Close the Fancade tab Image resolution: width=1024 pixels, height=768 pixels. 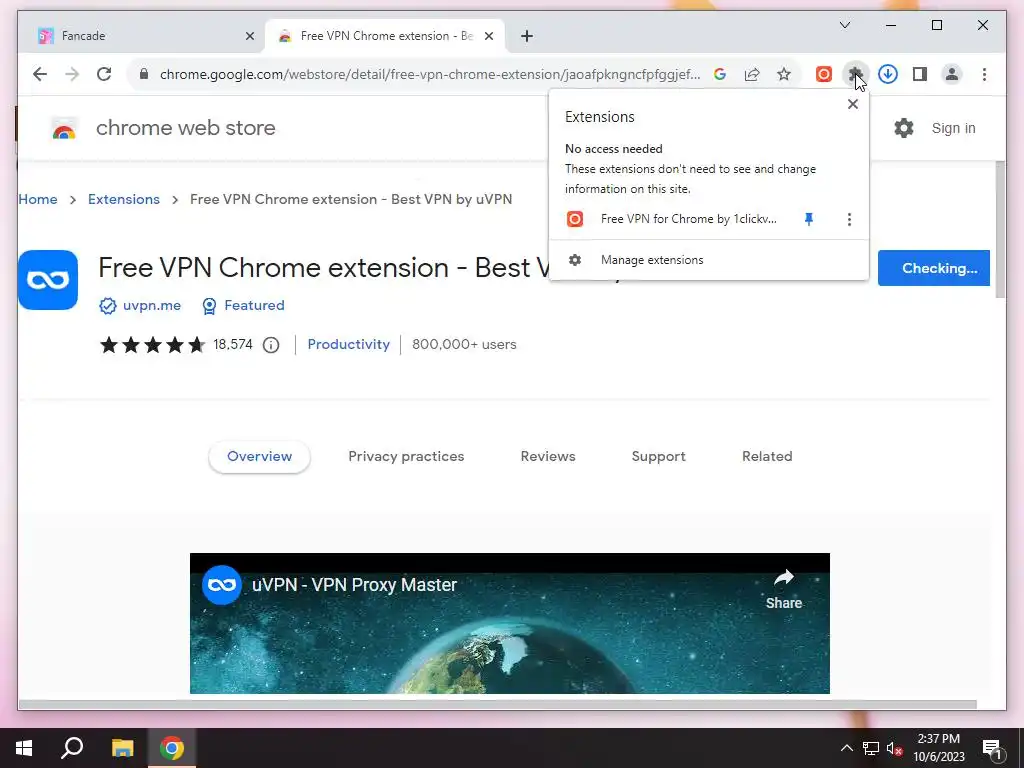[x=249, y=36]
